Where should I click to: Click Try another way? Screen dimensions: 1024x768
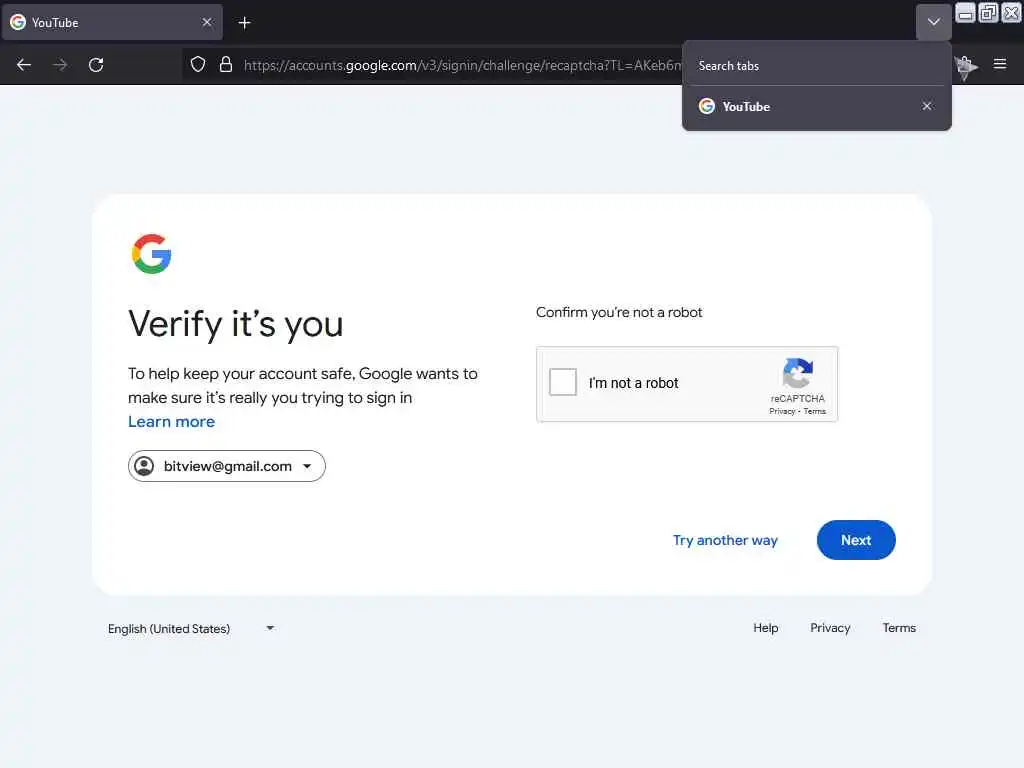coord(725,540)
